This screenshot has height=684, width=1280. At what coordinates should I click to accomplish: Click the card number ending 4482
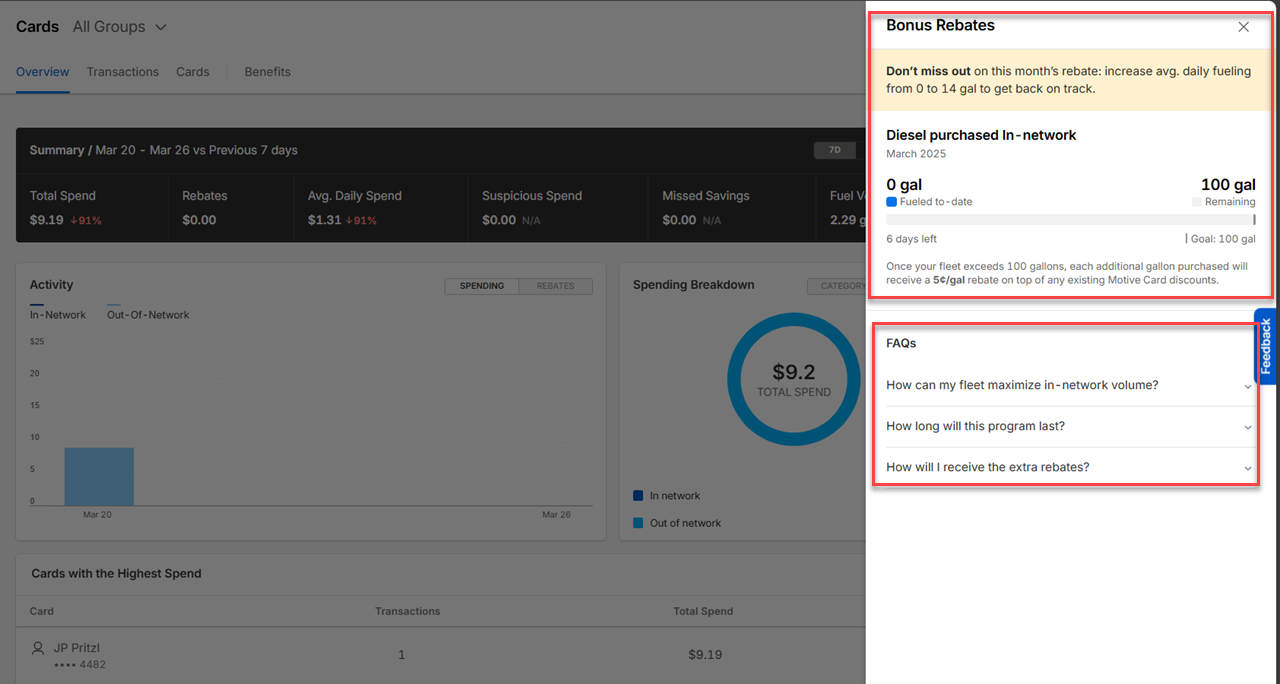80,664
